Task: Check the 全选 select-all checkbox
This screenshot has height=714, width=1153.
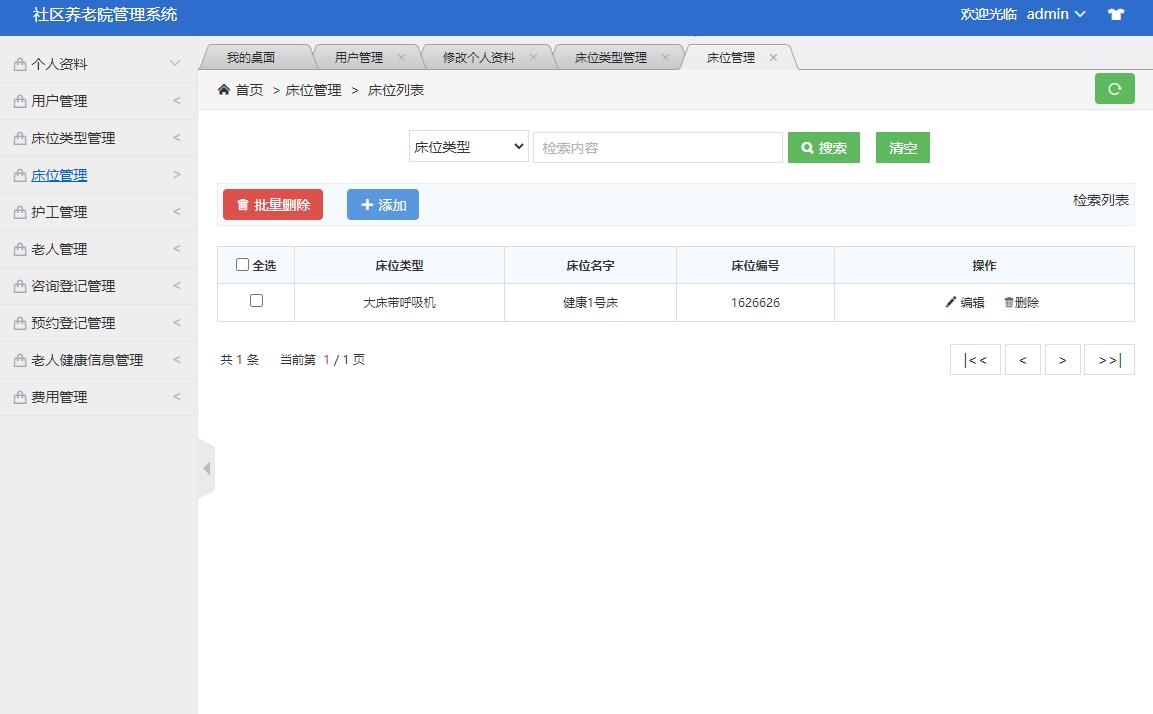Action: 243,263
